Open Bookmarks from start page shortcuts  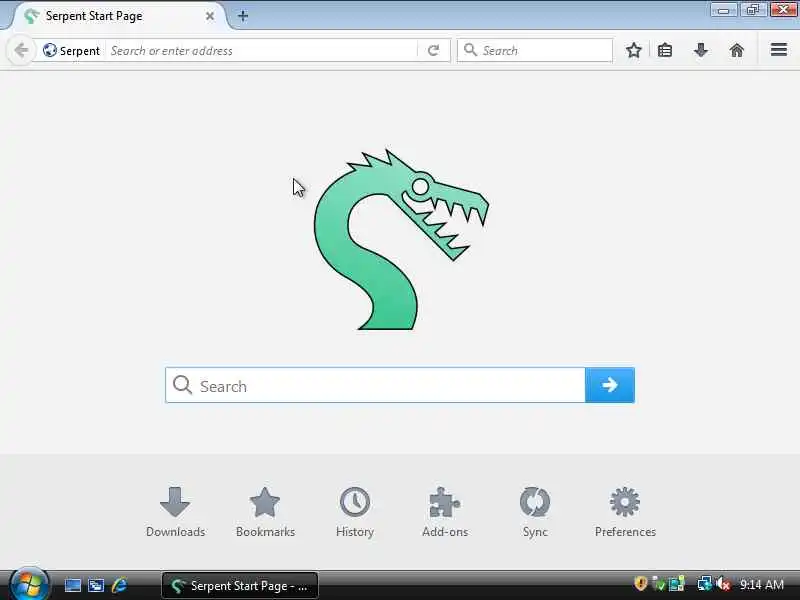coord(265,512)
